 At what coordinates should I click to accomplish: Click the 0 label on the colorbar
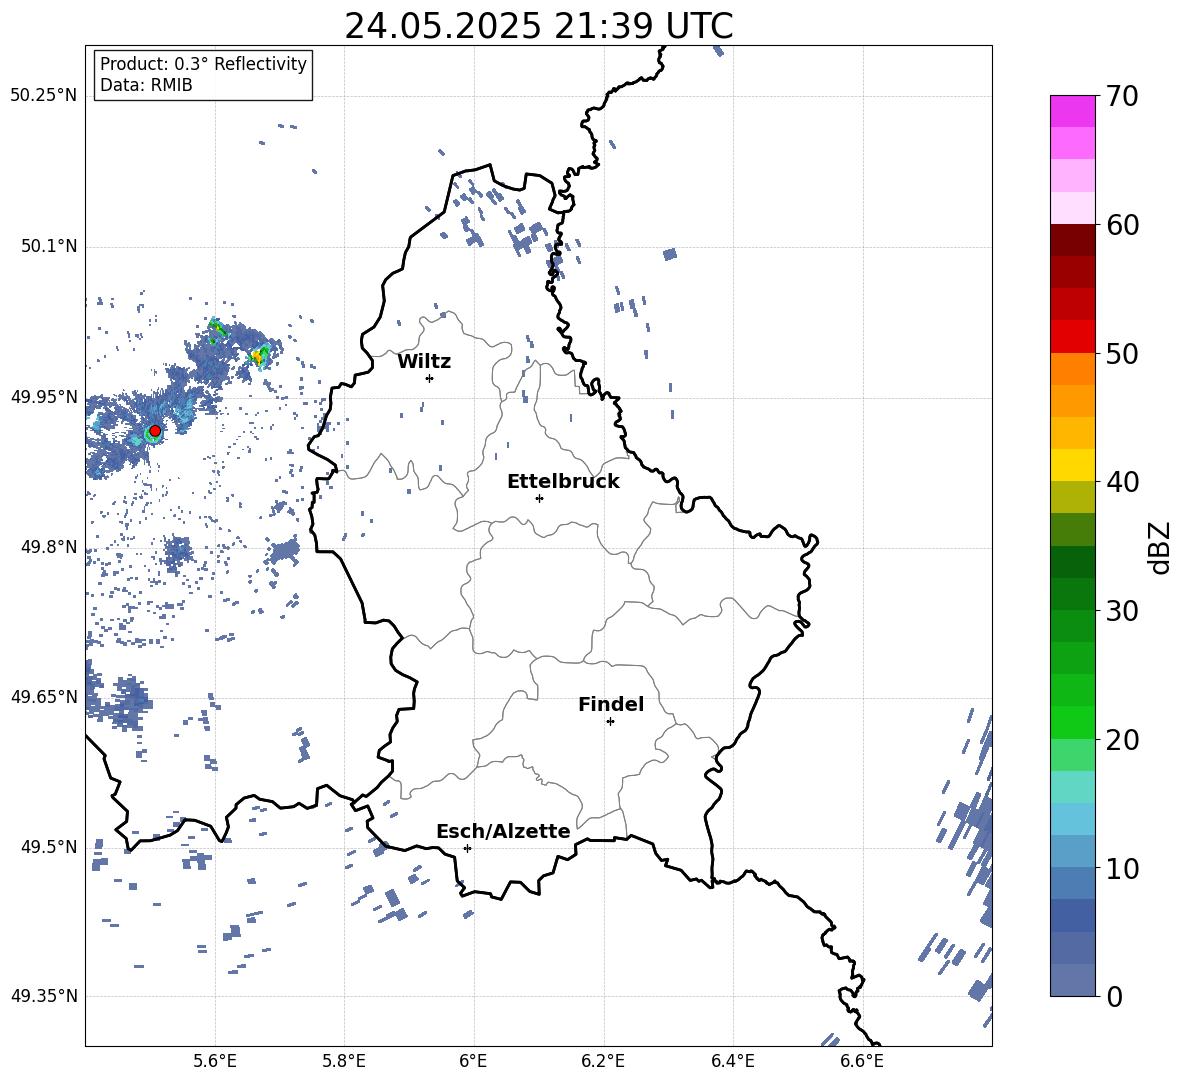(x=1114, y=996)
